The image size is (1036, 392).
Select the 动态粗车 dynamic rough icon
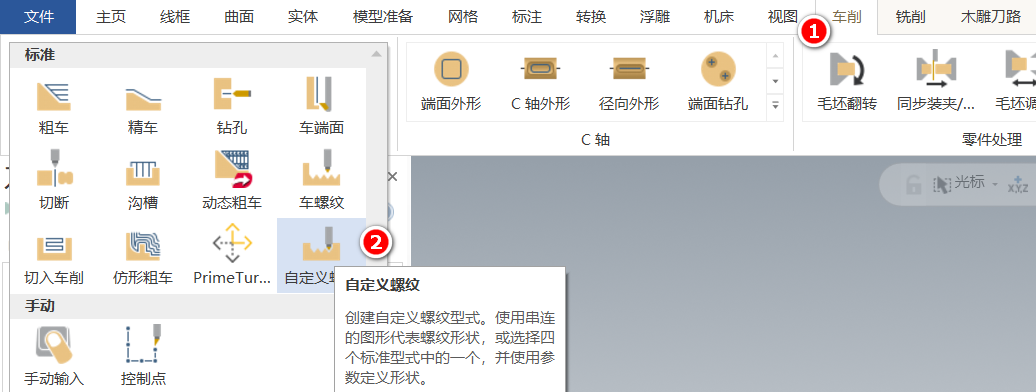232,180
